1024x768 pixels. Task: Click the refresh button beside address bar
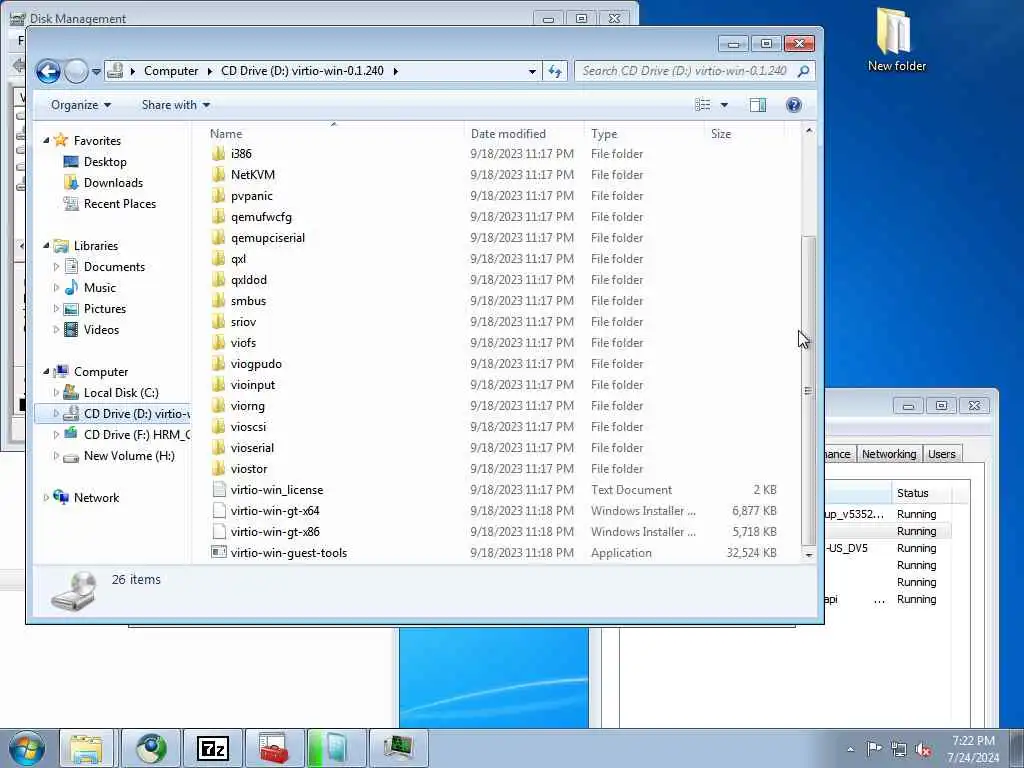point(555,71)
